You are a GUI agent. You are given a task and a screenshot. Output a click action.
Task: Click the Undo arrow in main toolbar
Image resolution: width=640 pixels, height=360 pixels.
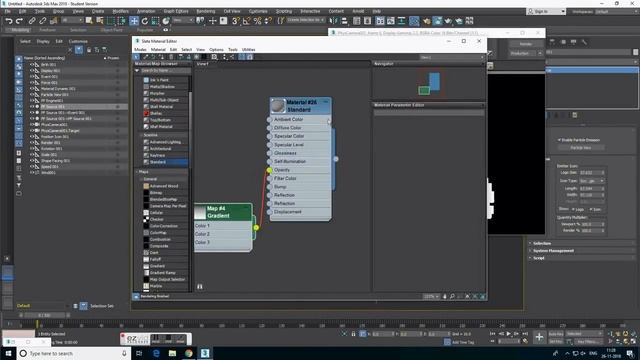click(x=9, y=20)
